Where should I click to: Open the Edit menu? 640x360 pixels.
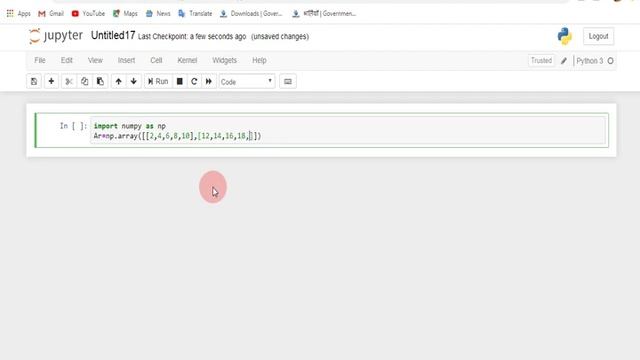pos(67,60)
